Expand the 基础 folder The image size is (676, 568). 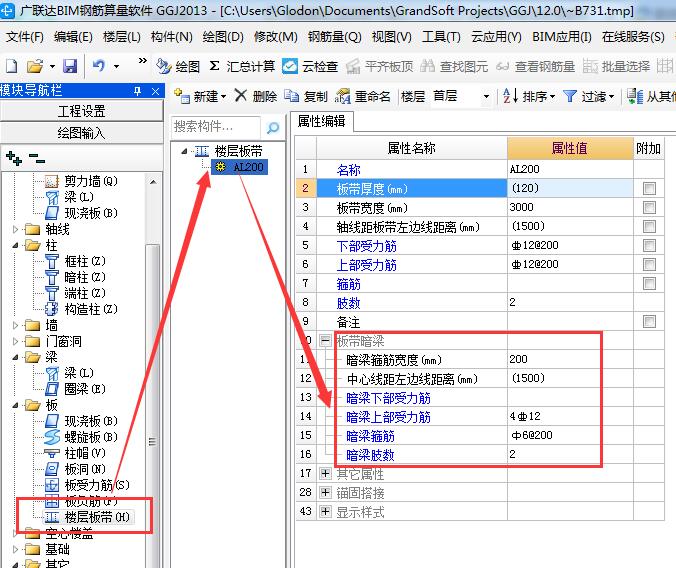click(x=16, y=549)
